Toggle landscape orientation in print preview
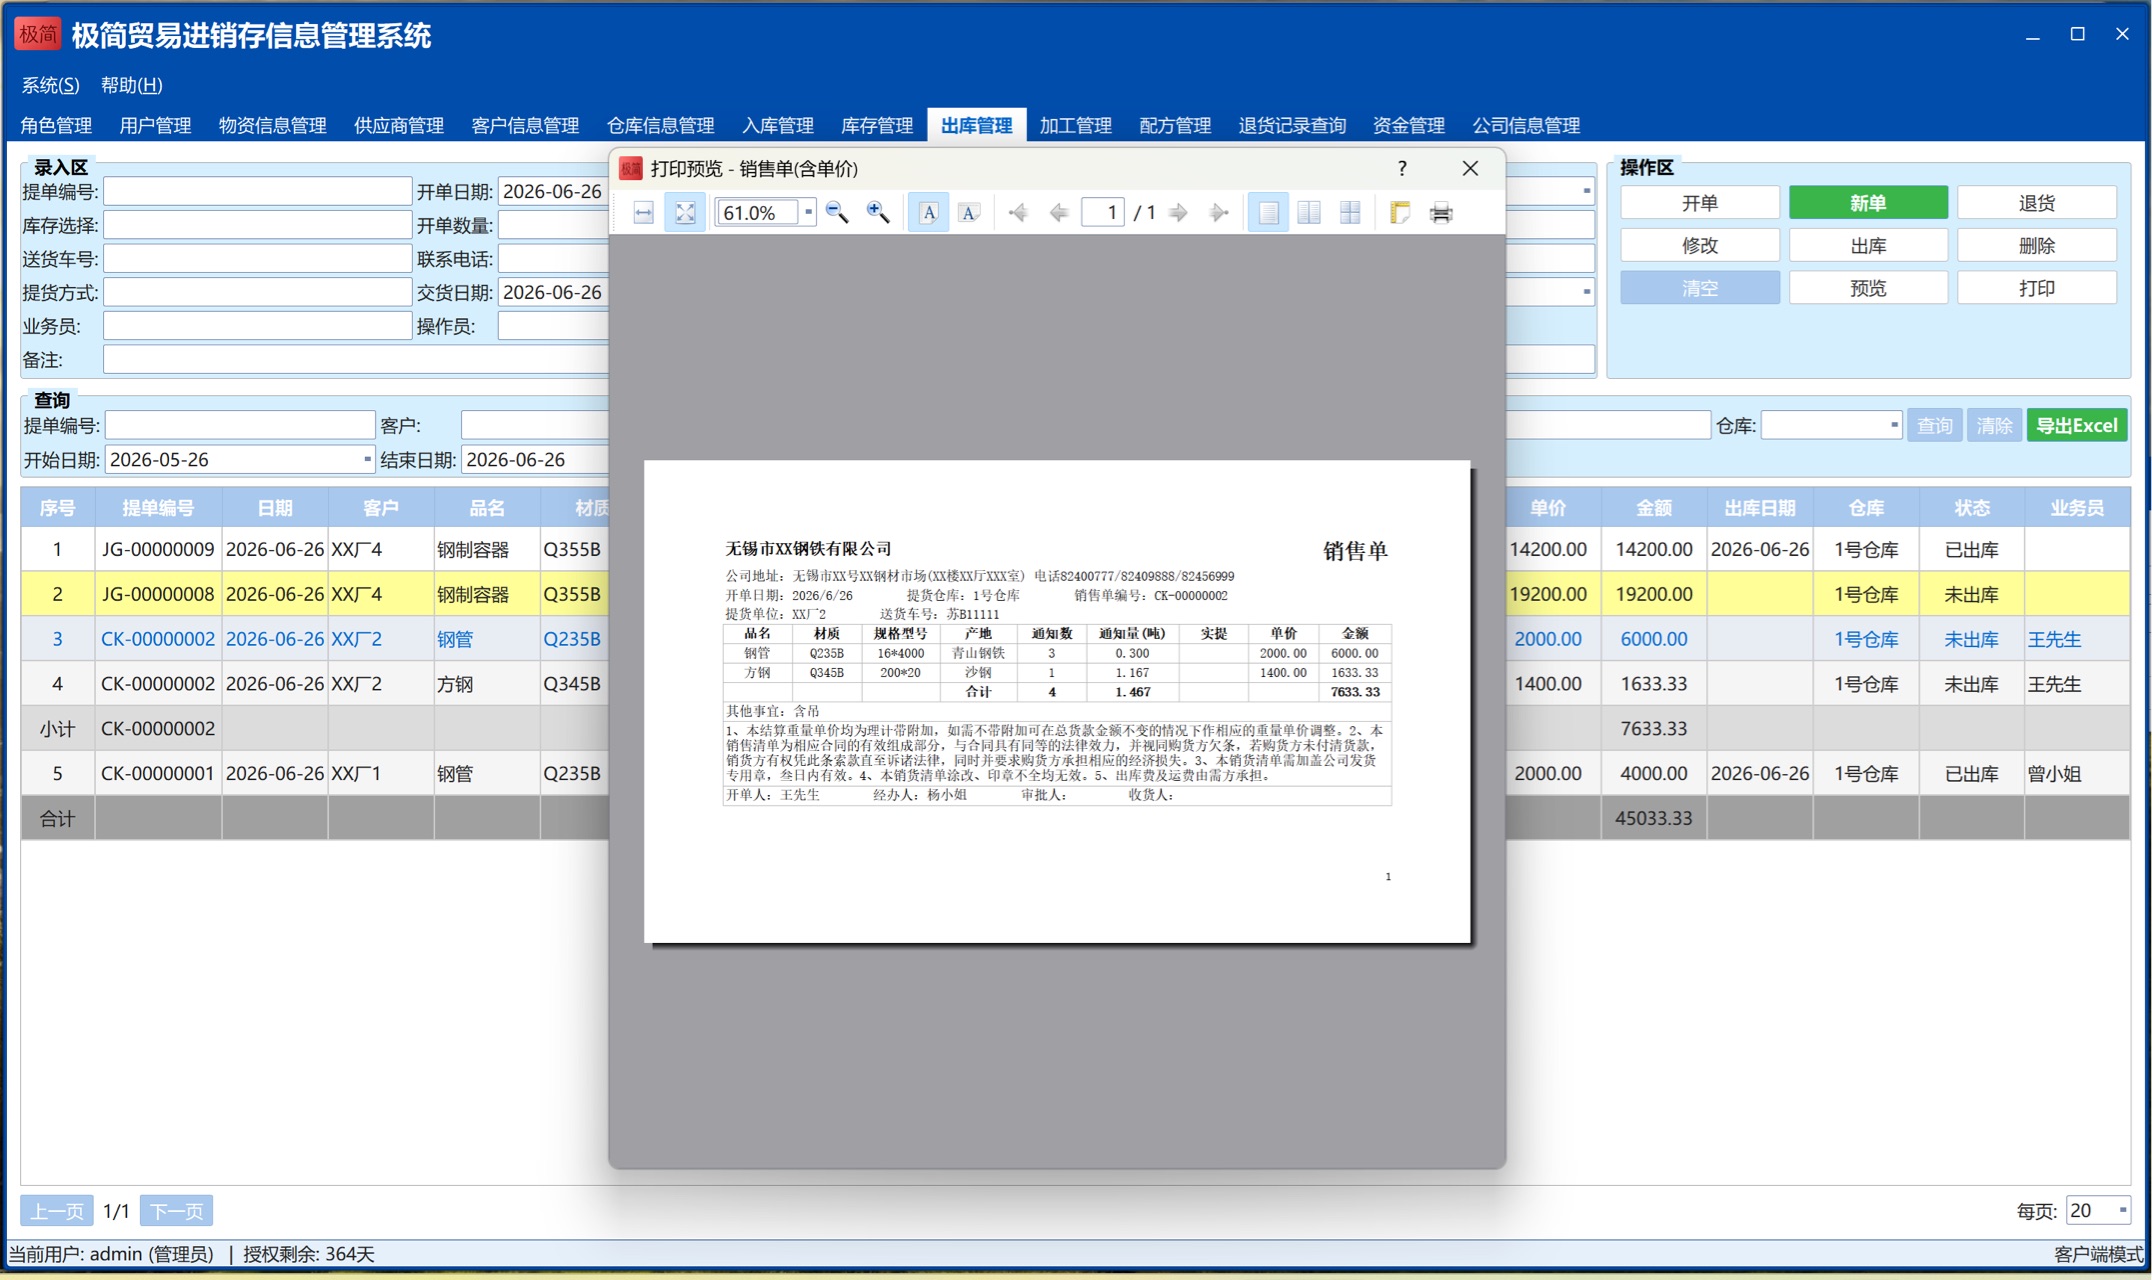This screenshot has width=2152, height=1280. click(x=969, y=213)
